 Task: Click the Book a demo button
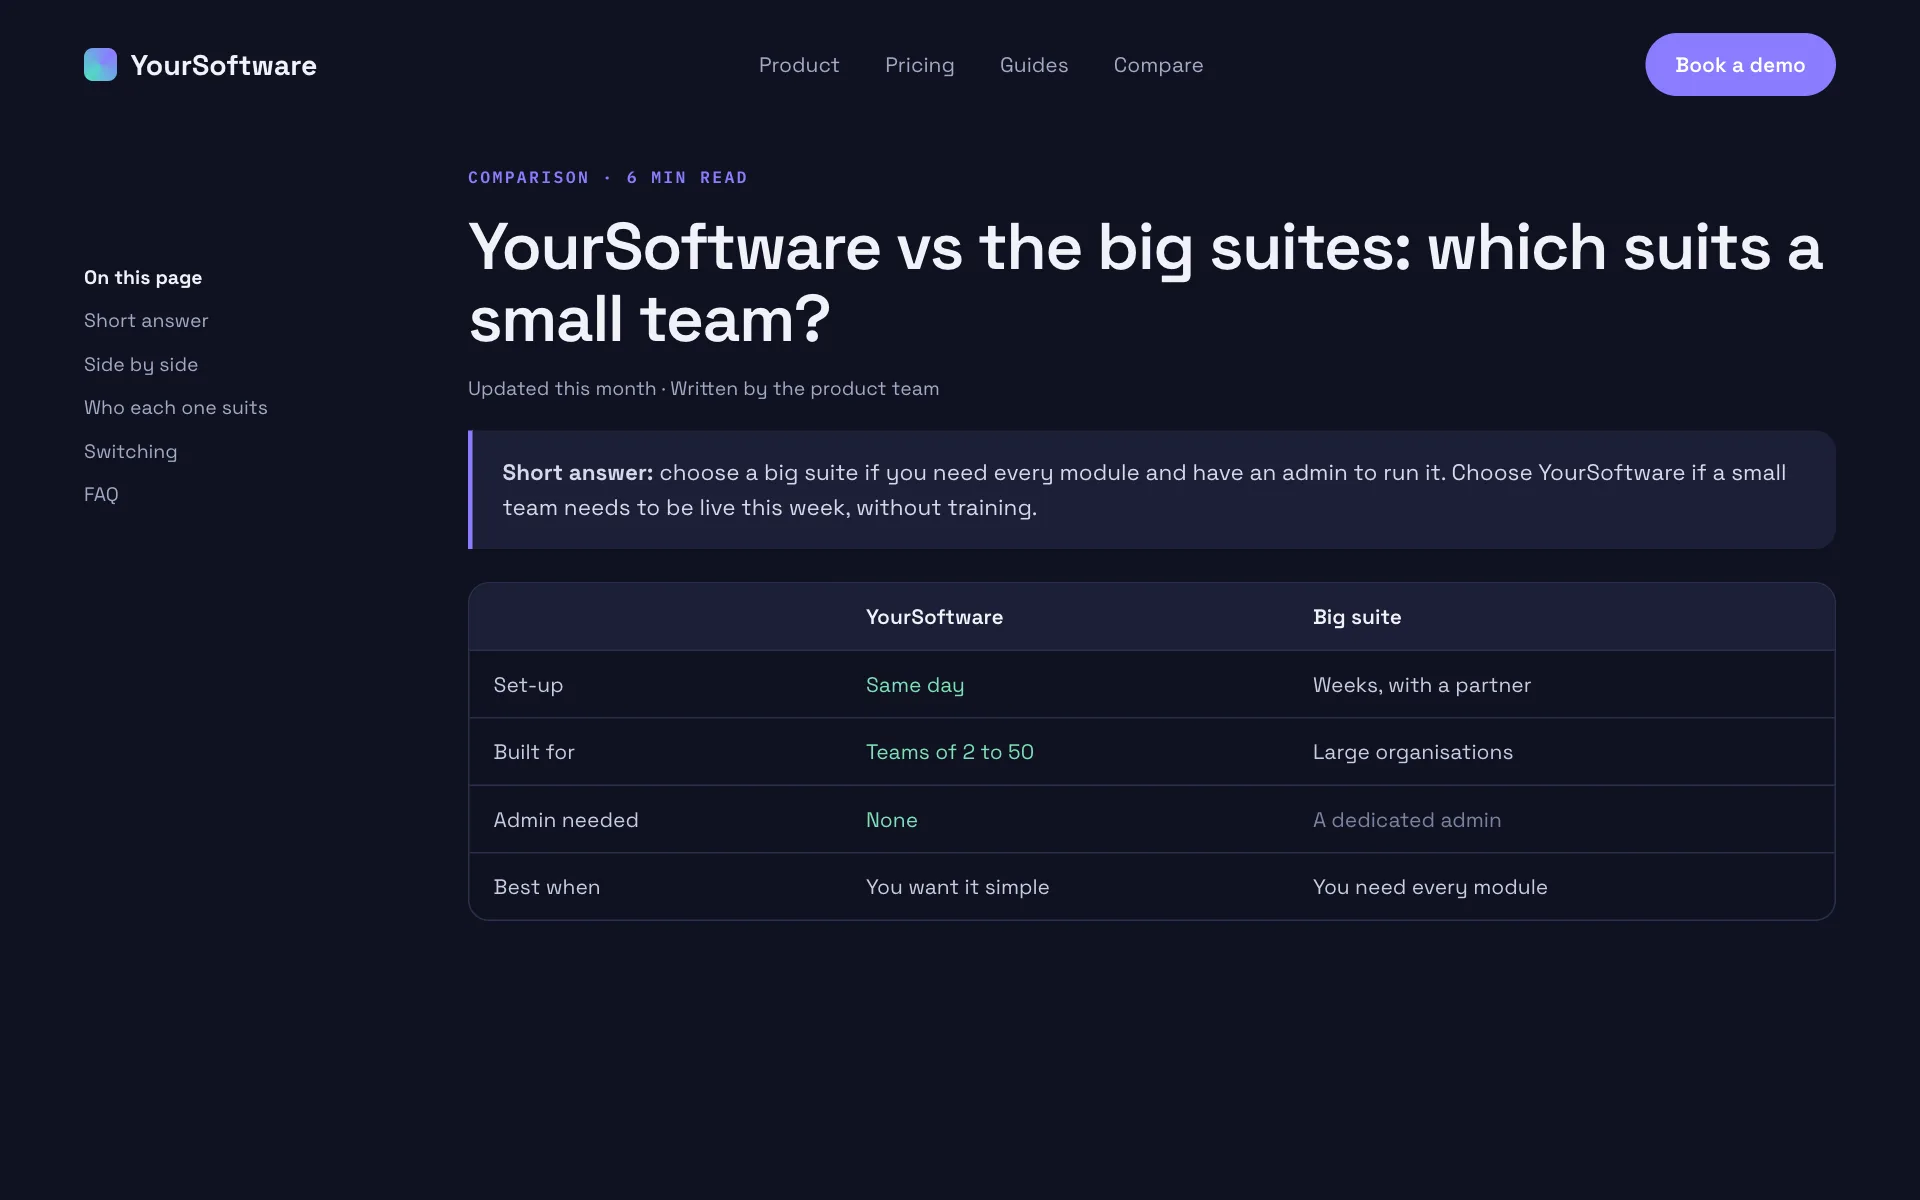coord(1740,65)
